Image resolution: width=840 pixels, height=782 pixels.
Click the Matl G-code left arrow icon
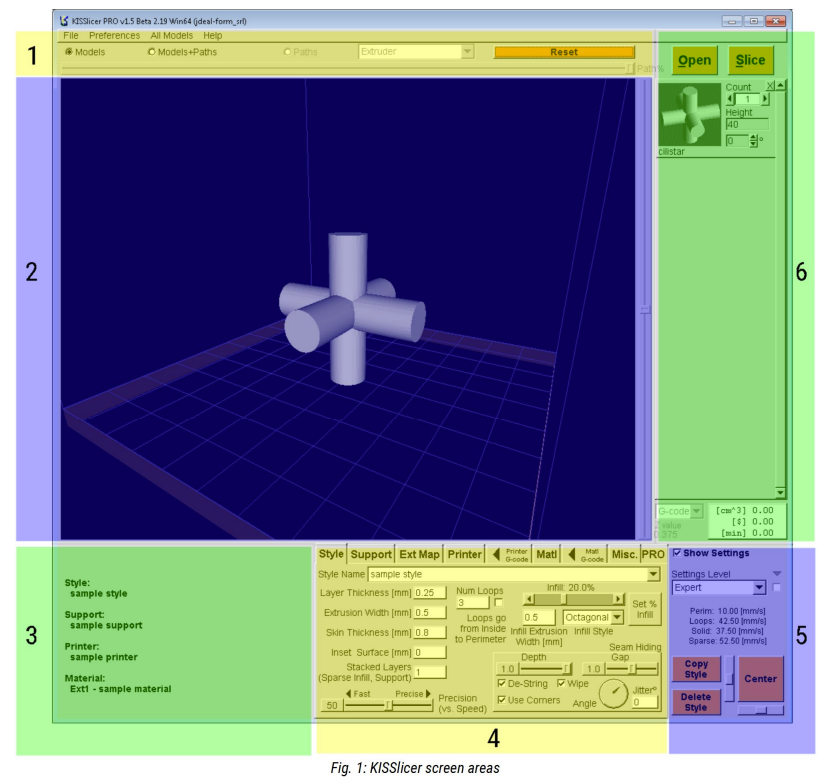click(573, 554)
